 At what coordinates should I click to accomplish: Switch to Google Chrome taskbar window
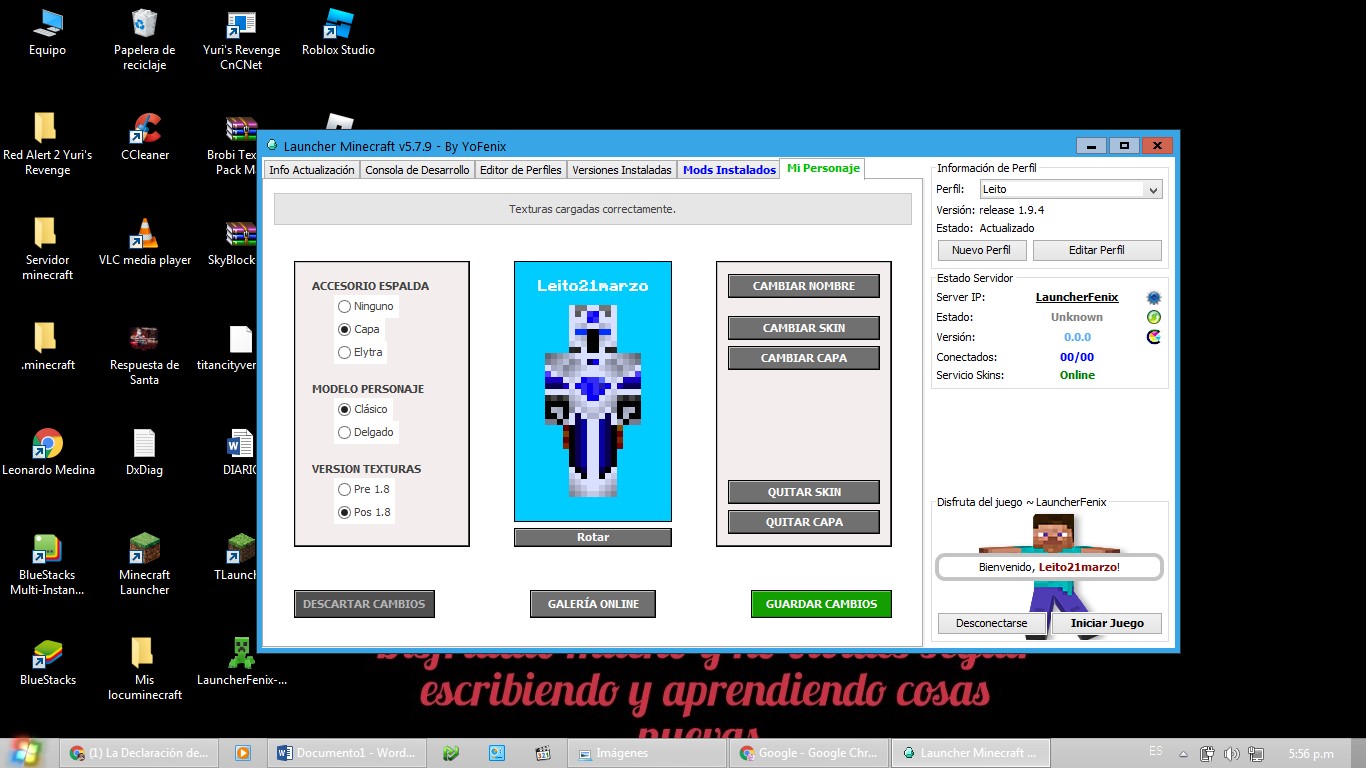(x=809, y=753)
